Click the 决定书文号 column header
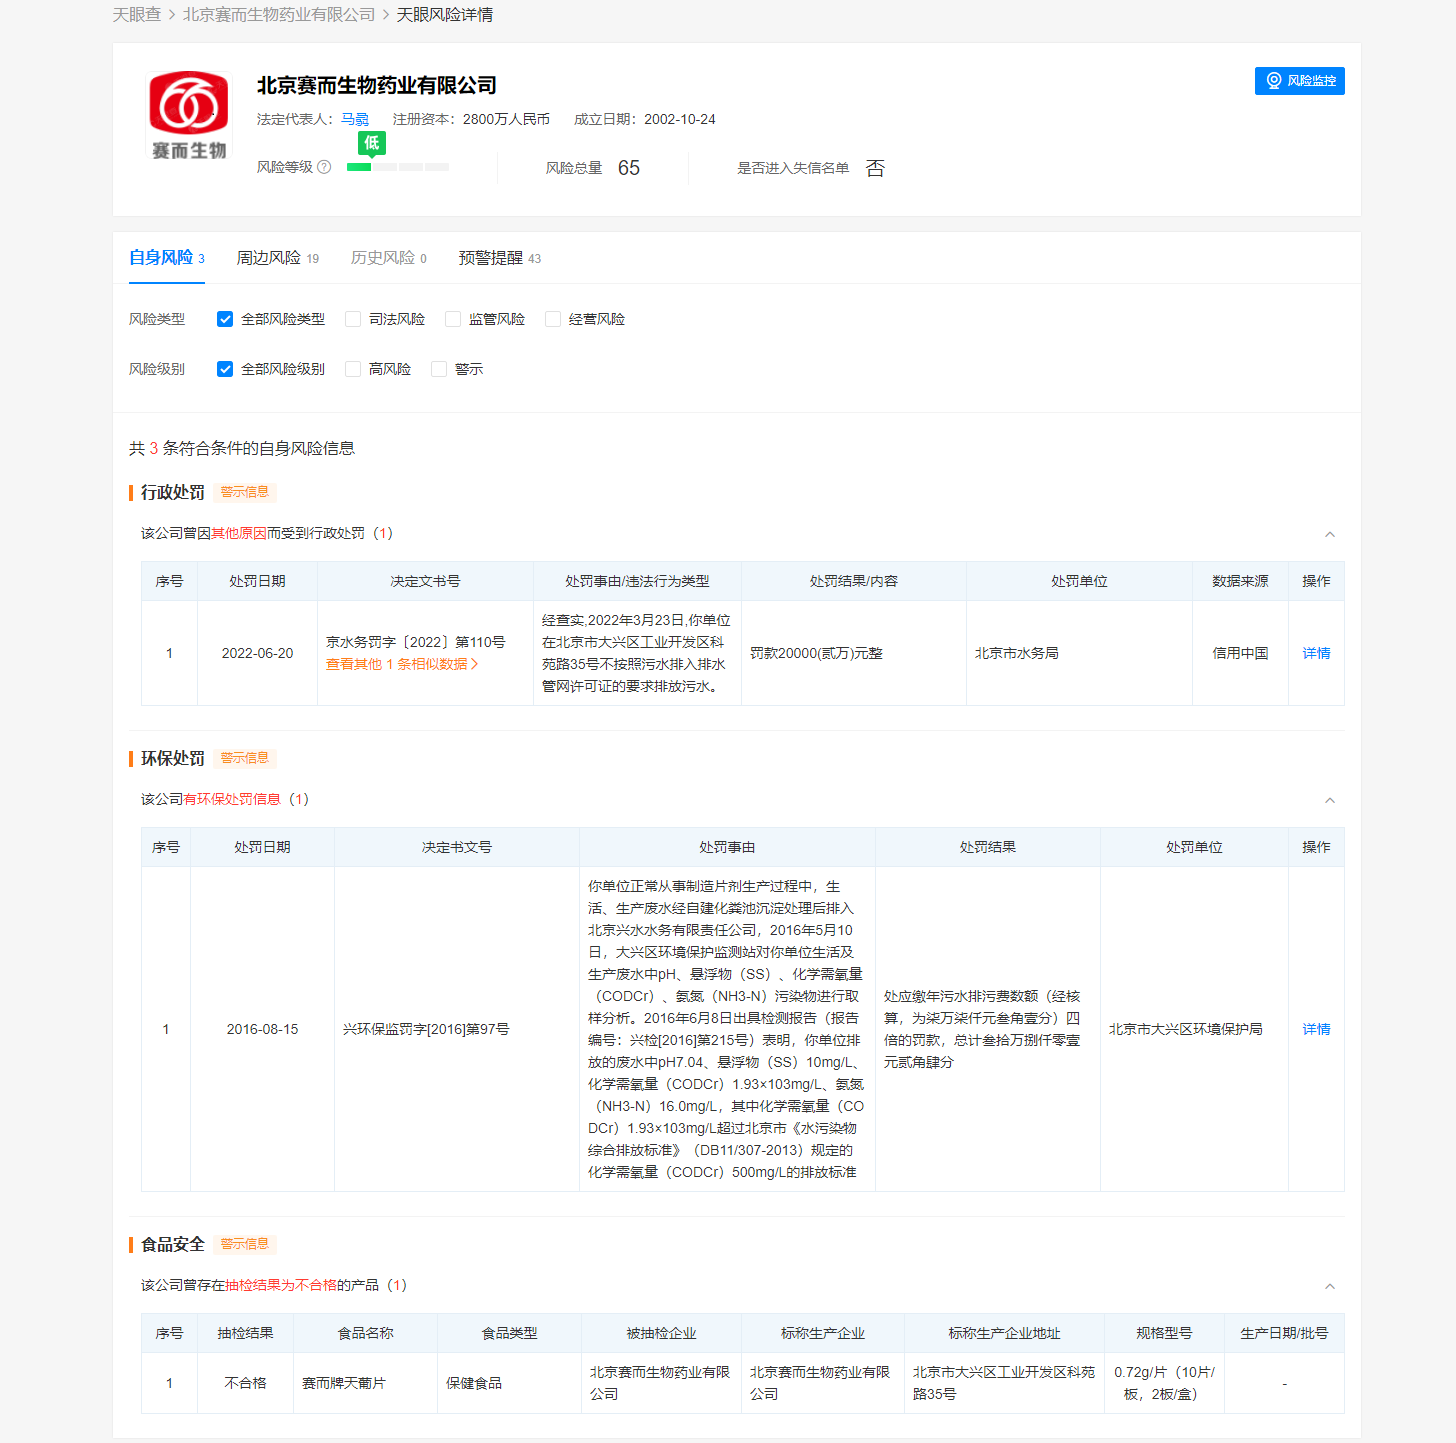The image size is (1456, 1443). click(x=457, y=847)
